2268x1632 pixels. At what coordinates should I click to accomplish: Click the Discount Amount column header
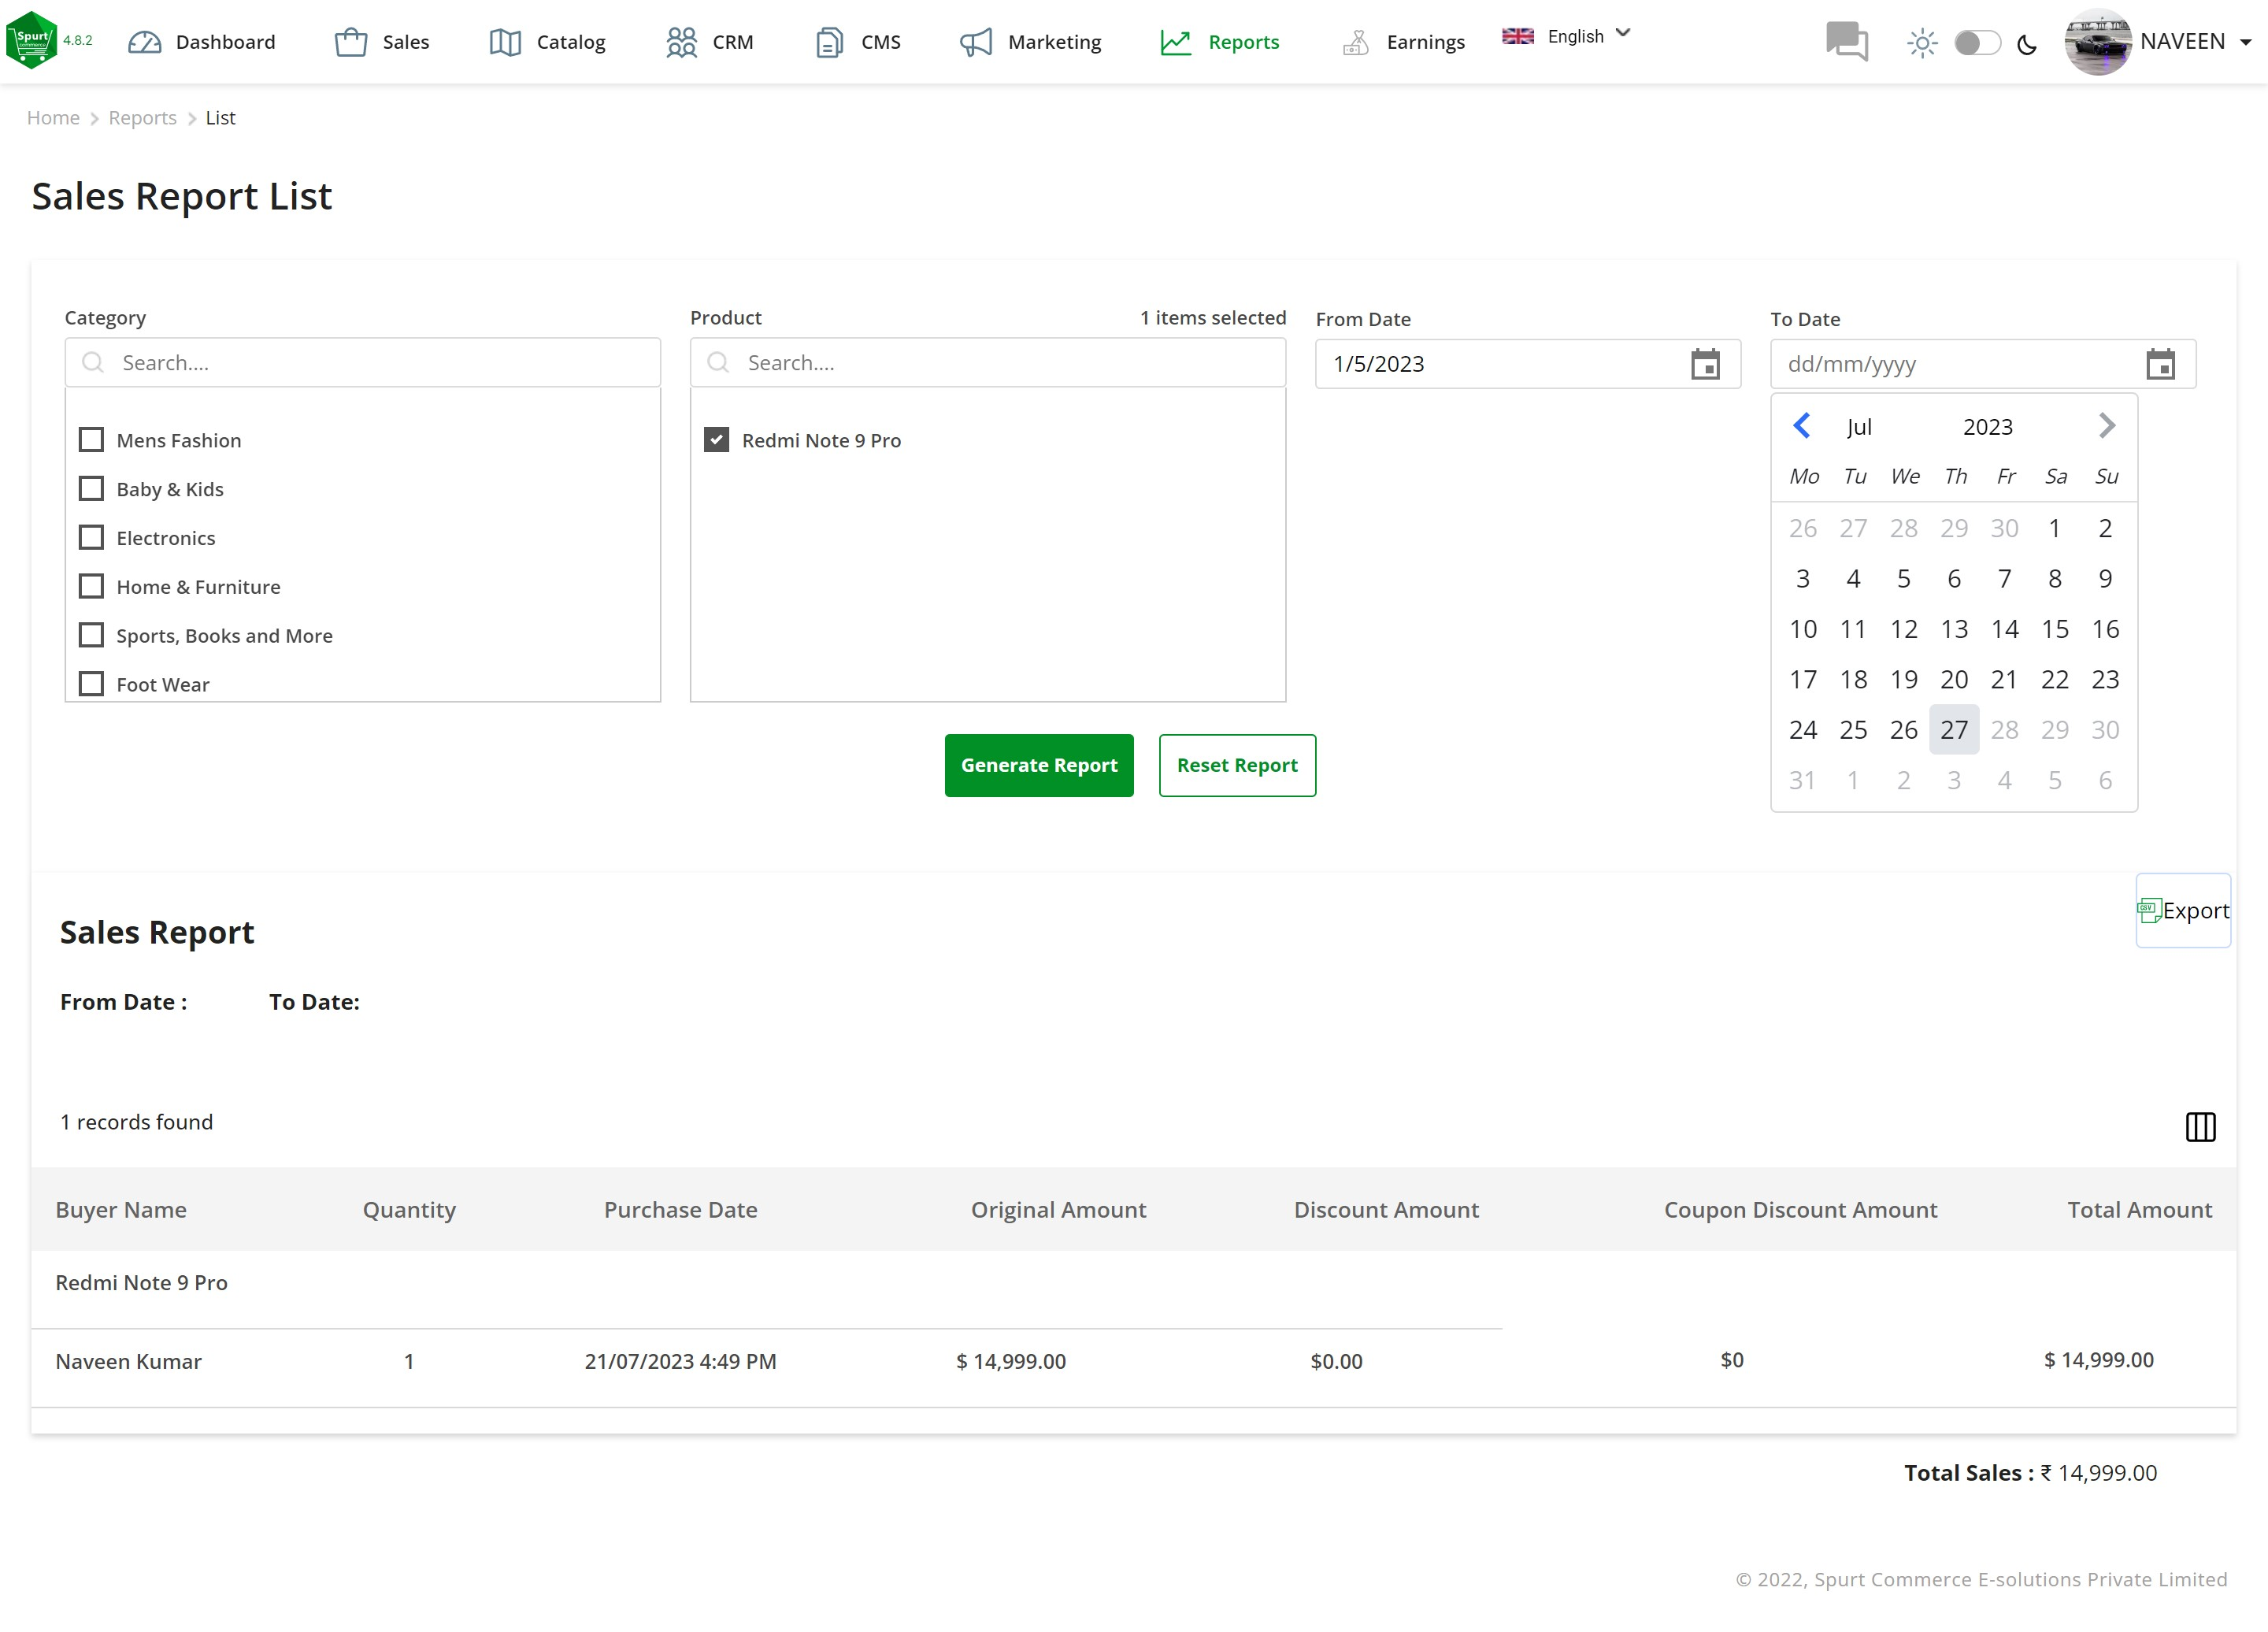1386,1210
